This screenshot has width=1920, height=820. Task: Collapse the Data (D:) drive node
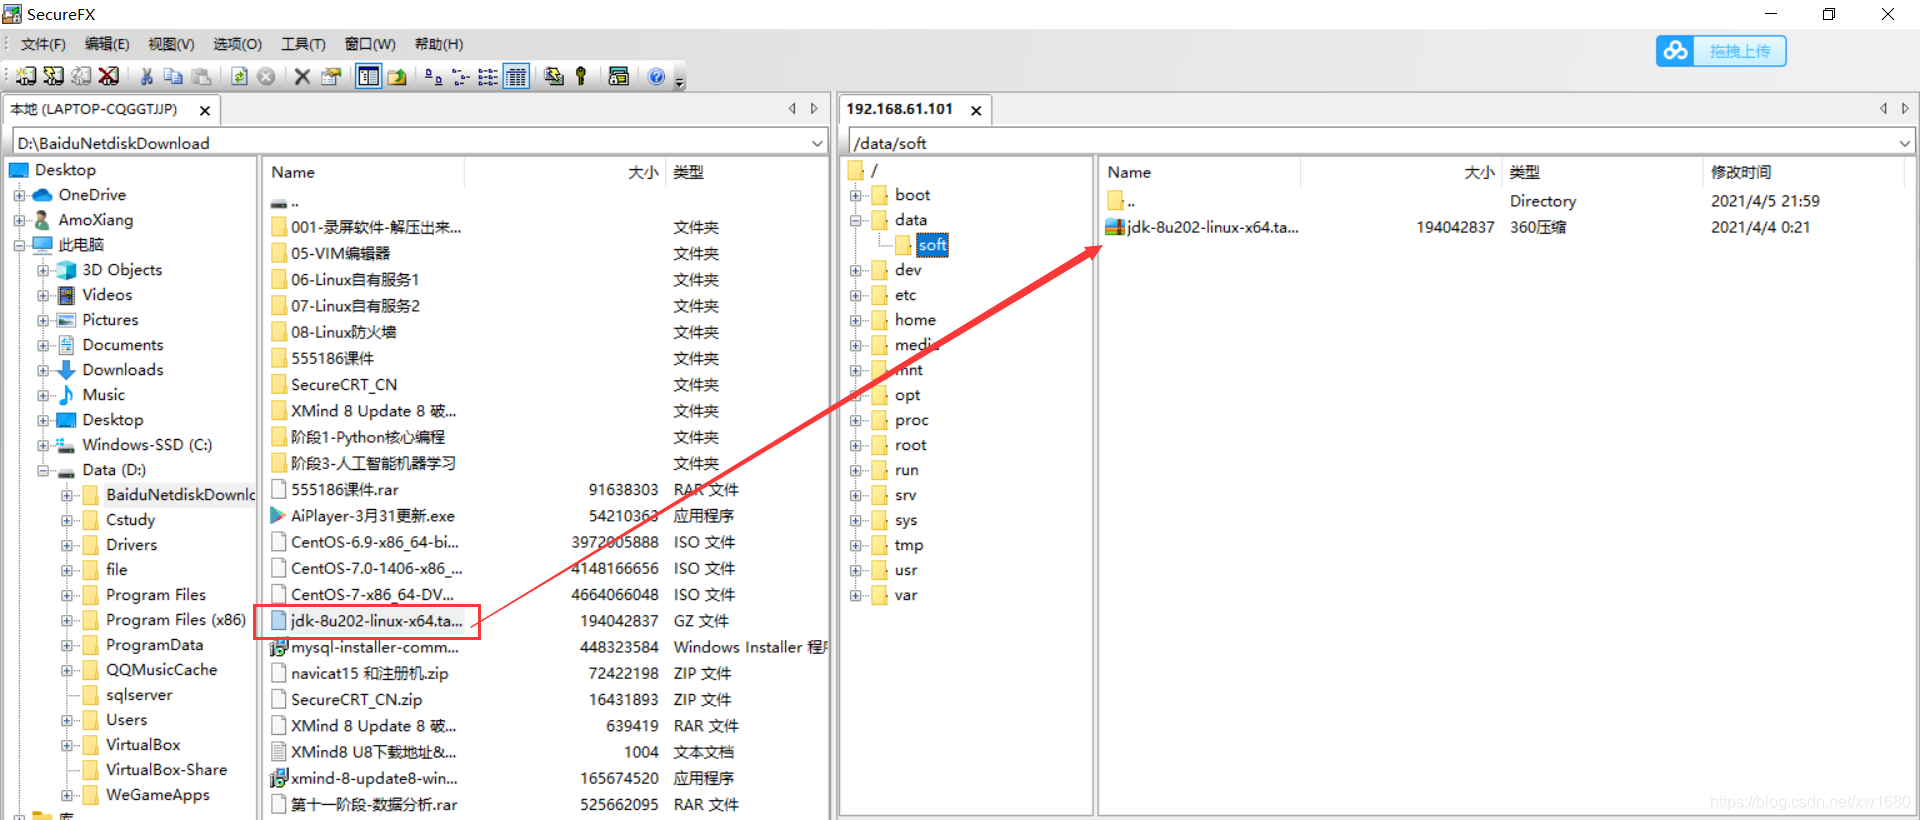43,470
